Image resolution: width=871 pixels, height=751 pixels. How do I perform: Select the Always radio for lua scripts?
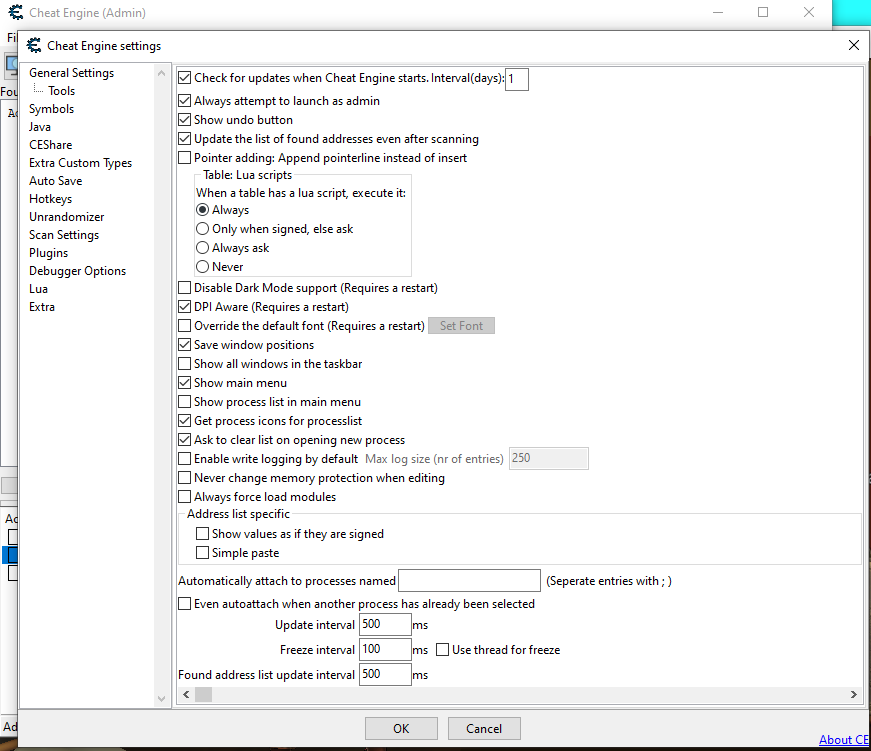[203, 210]
